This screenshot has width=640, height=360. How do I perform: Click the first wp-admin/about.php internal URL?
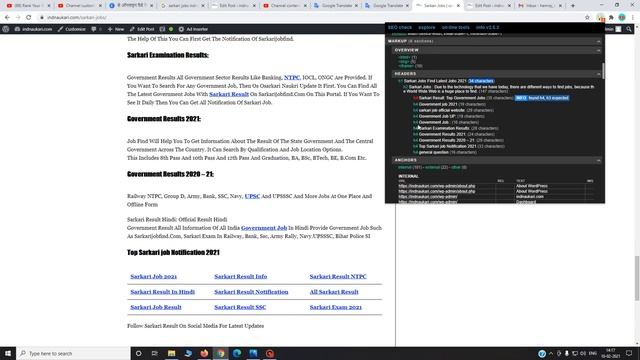click(x=437, y=186)
